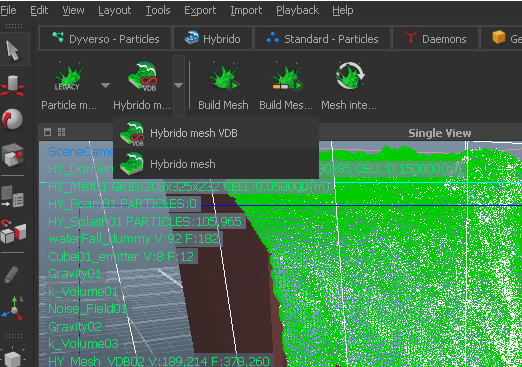Click the single viewport layout icon

pyautogui.click(x=48, y=132)
